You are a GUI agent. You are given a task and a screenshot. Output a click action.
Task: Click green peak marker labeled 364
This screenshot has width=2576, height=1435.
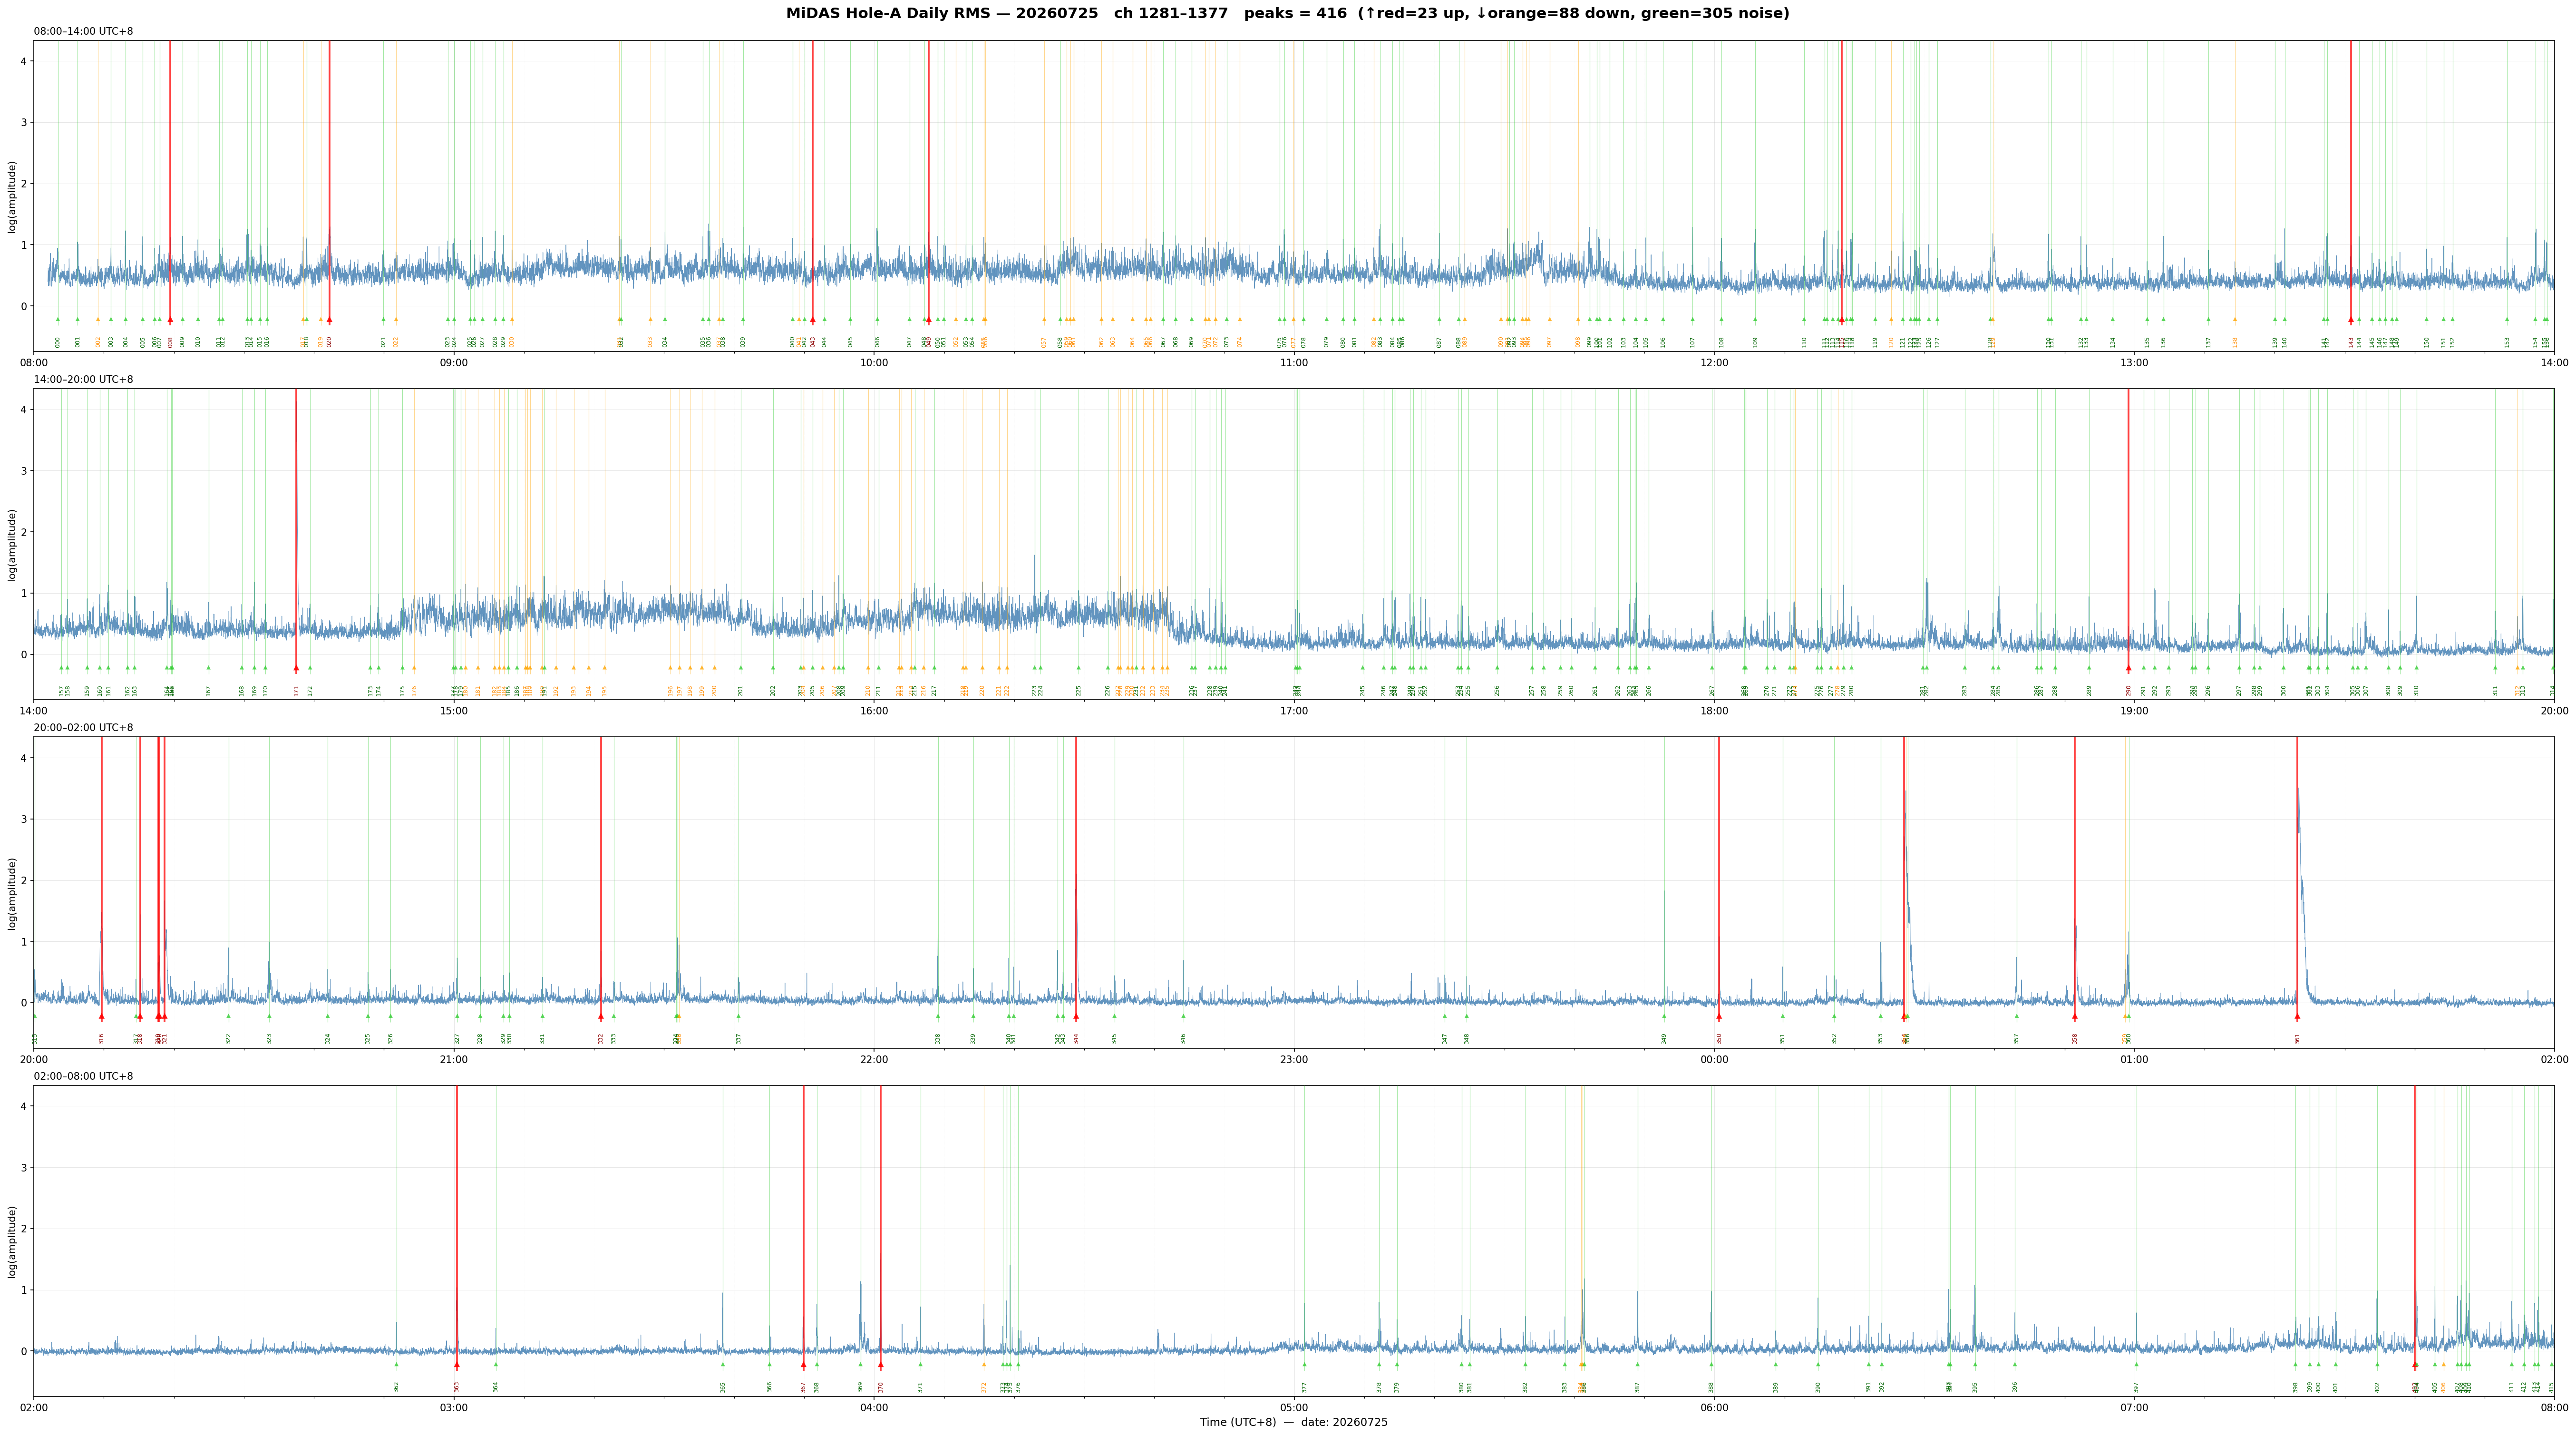495,1364
